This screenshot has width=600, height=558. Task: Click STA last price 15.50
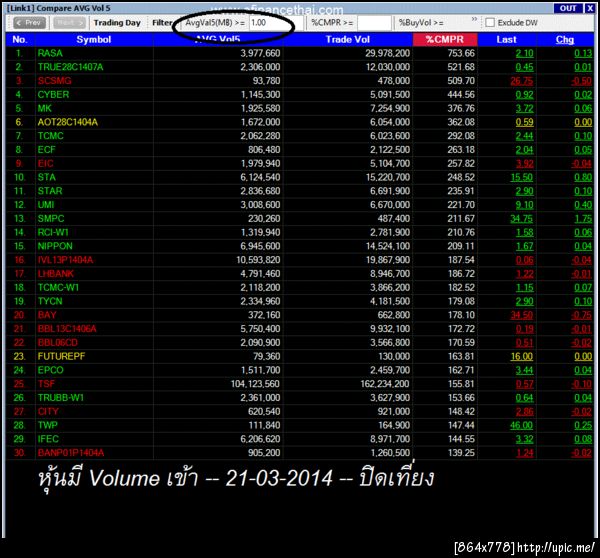(x=522, y=177)
